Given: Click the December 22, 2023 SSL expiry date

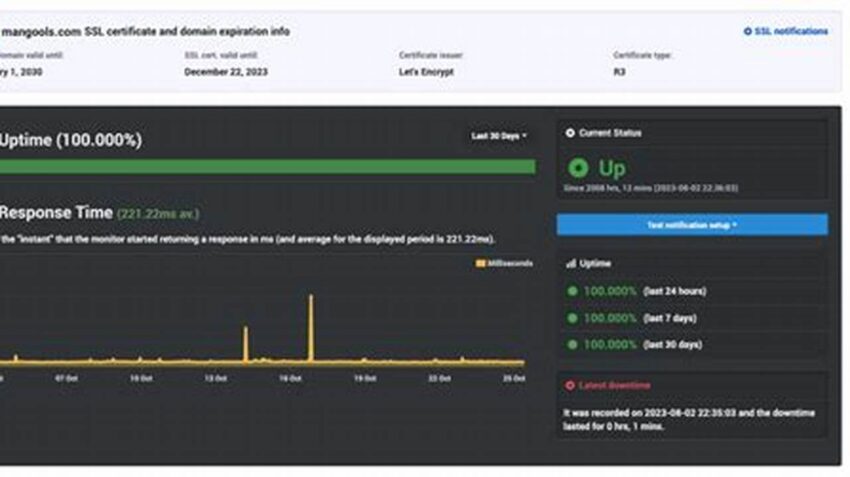Looking at the screenshot, I should [226, 72].
